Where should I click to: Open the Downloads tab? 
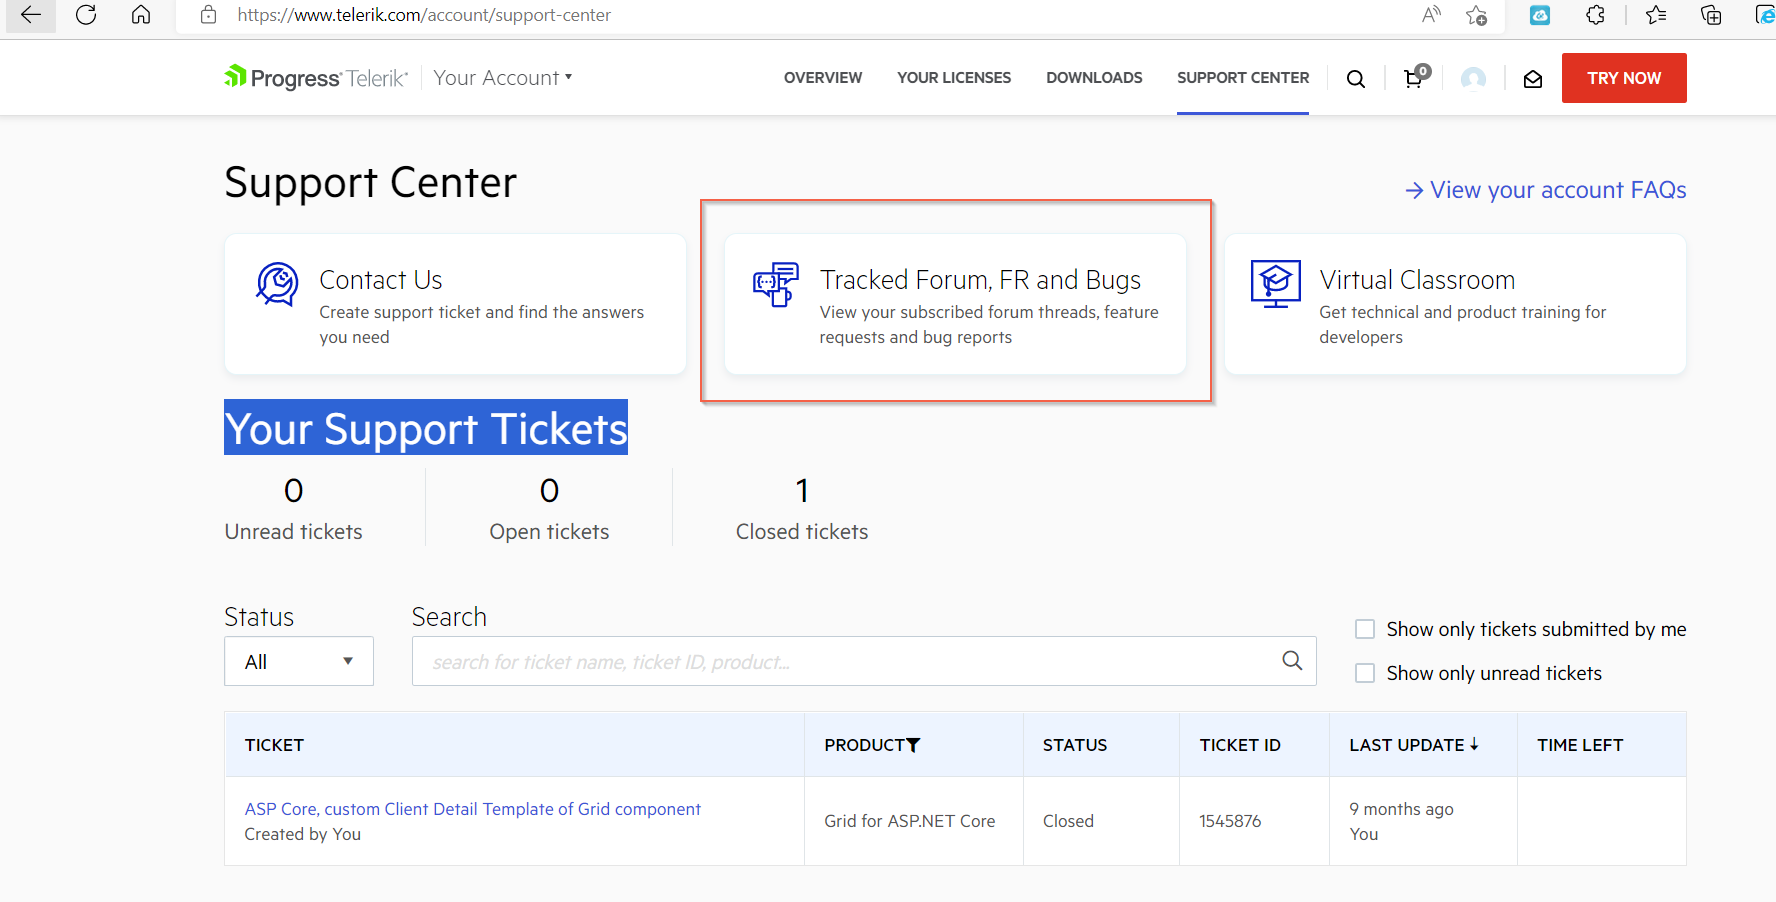(1094, 78)
